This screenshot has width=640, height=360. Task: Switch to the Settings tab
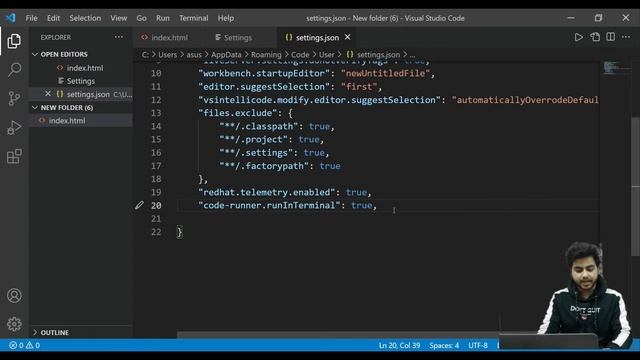238,38
